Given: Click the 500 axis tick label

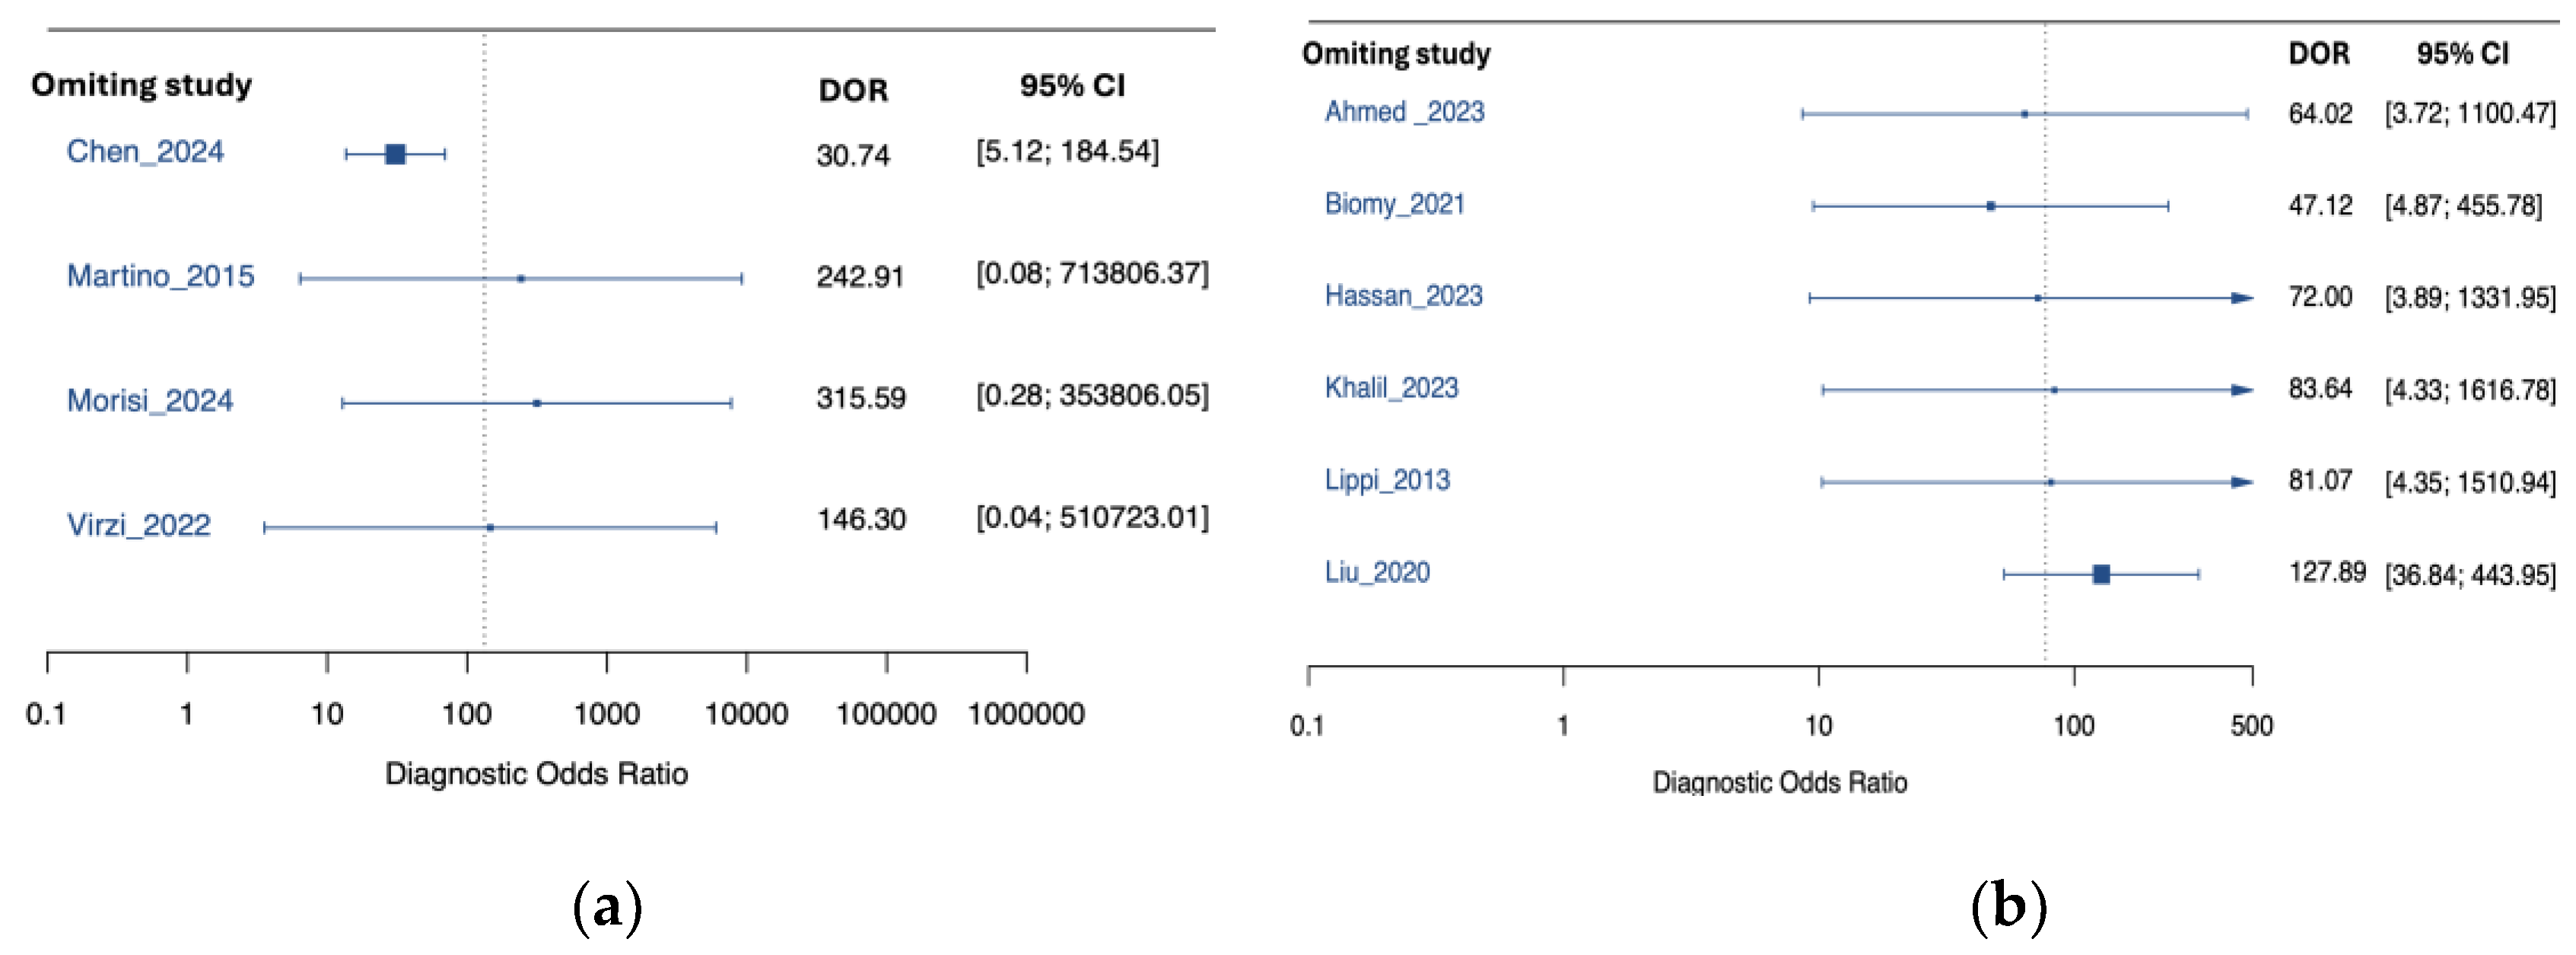Looking at the screenshot, I should (2251, 726).
